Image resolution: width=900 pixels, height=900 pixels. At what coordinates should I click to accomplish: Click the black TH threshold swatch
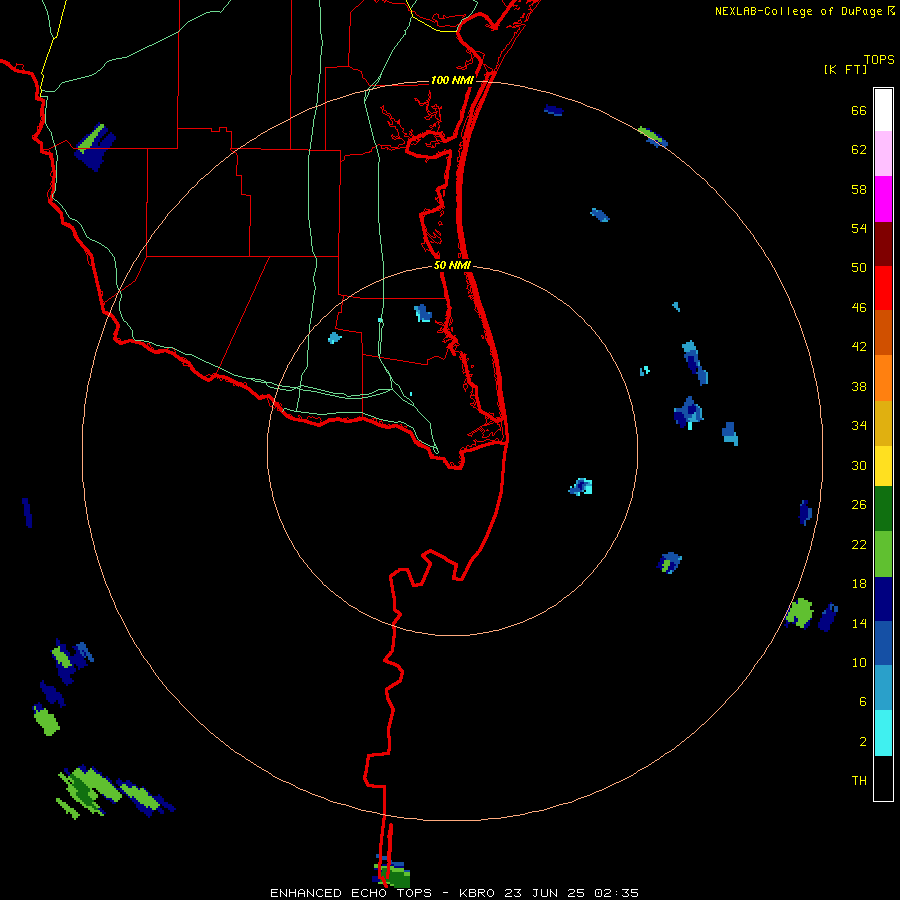click(883, 778)
